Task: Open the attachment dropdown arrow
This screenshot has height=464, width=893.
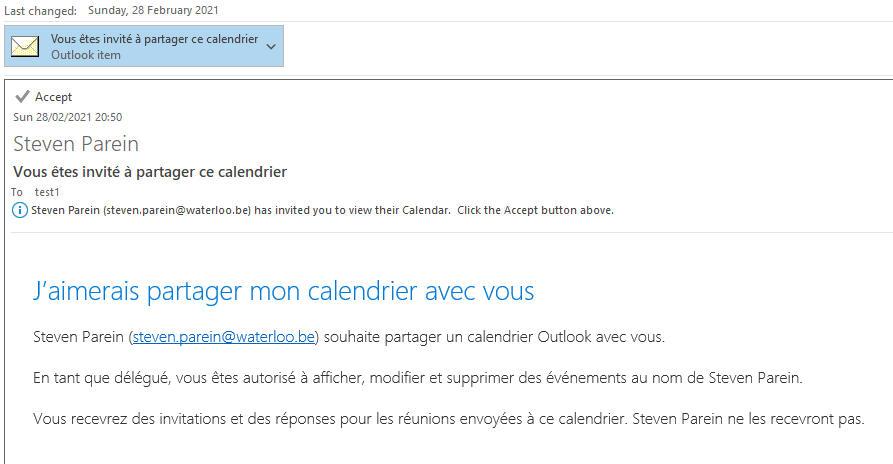Action: tap(271, 43)
